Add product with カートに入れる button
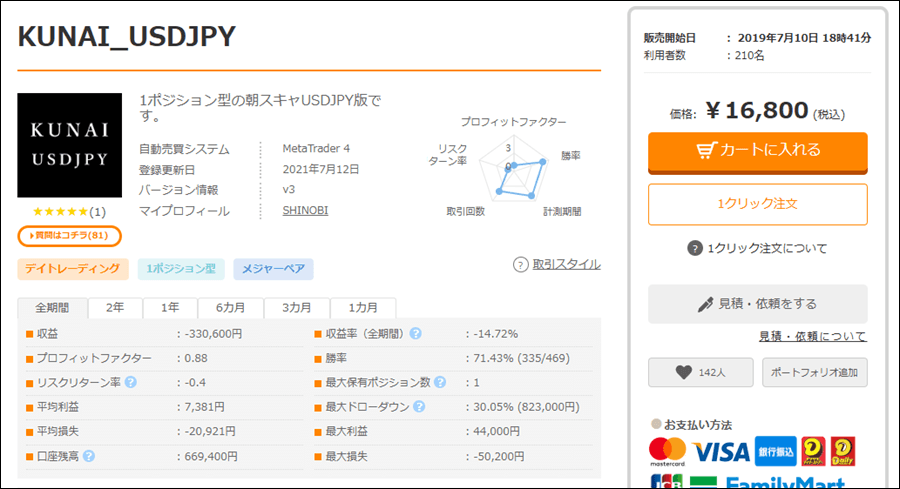The image size is (900, 489). (758, 153)
